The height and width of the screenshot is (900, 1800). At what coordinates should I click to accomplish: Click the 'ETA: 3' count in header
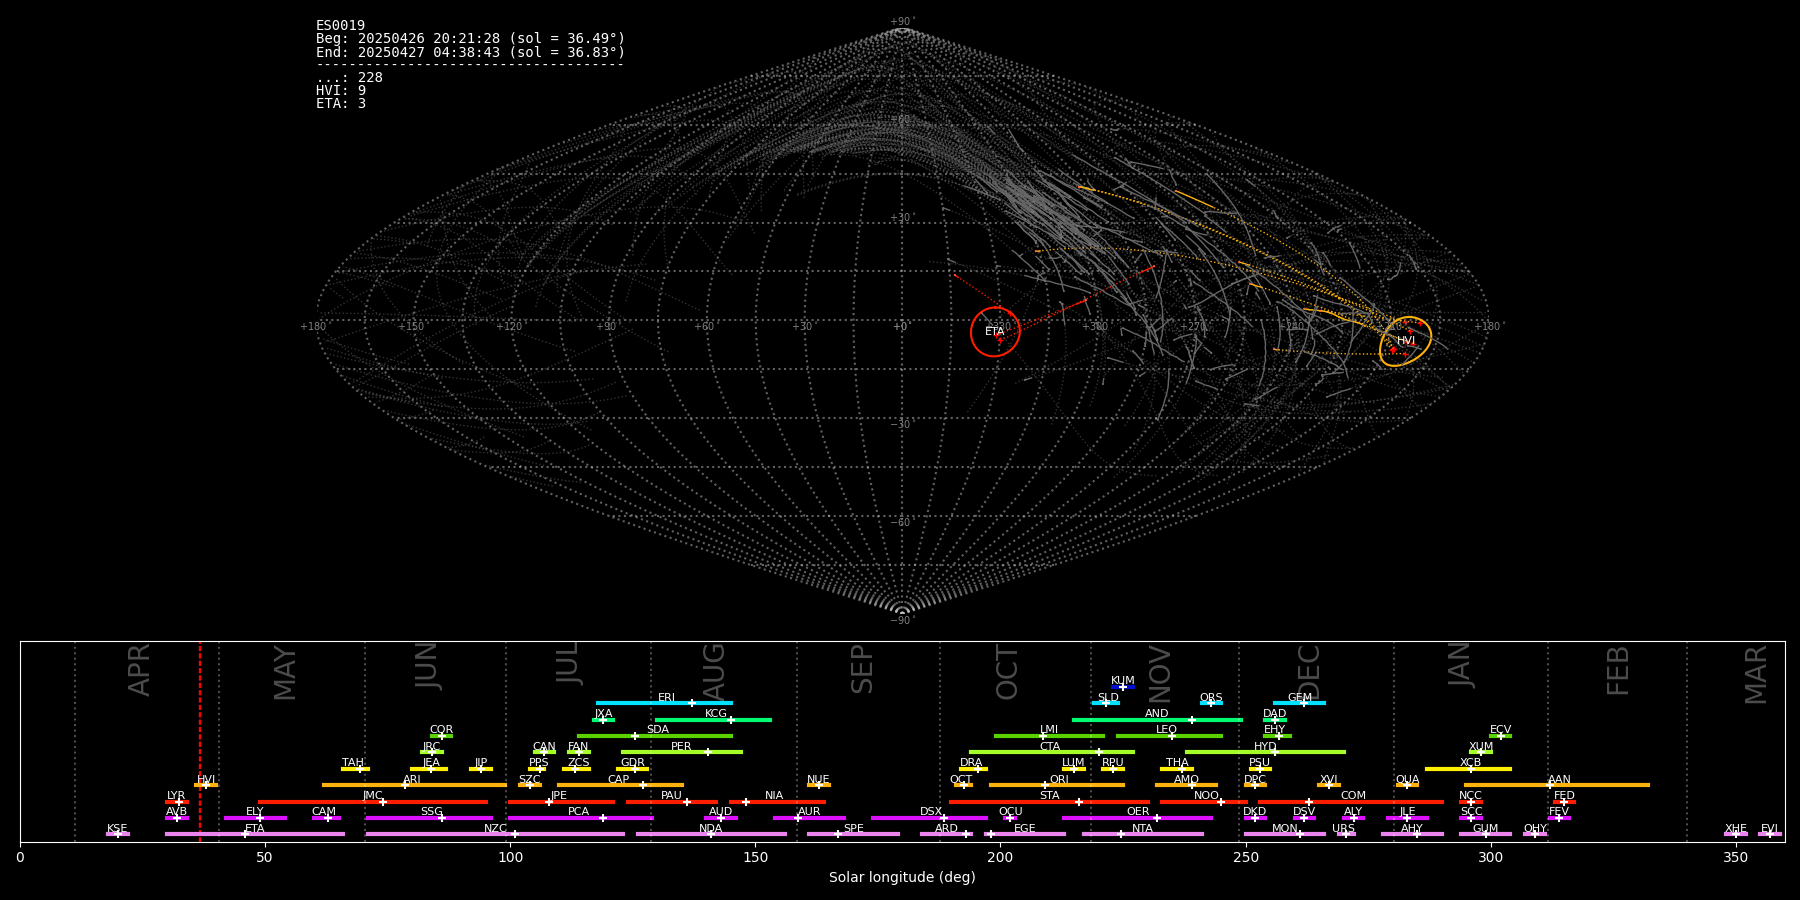341,104
